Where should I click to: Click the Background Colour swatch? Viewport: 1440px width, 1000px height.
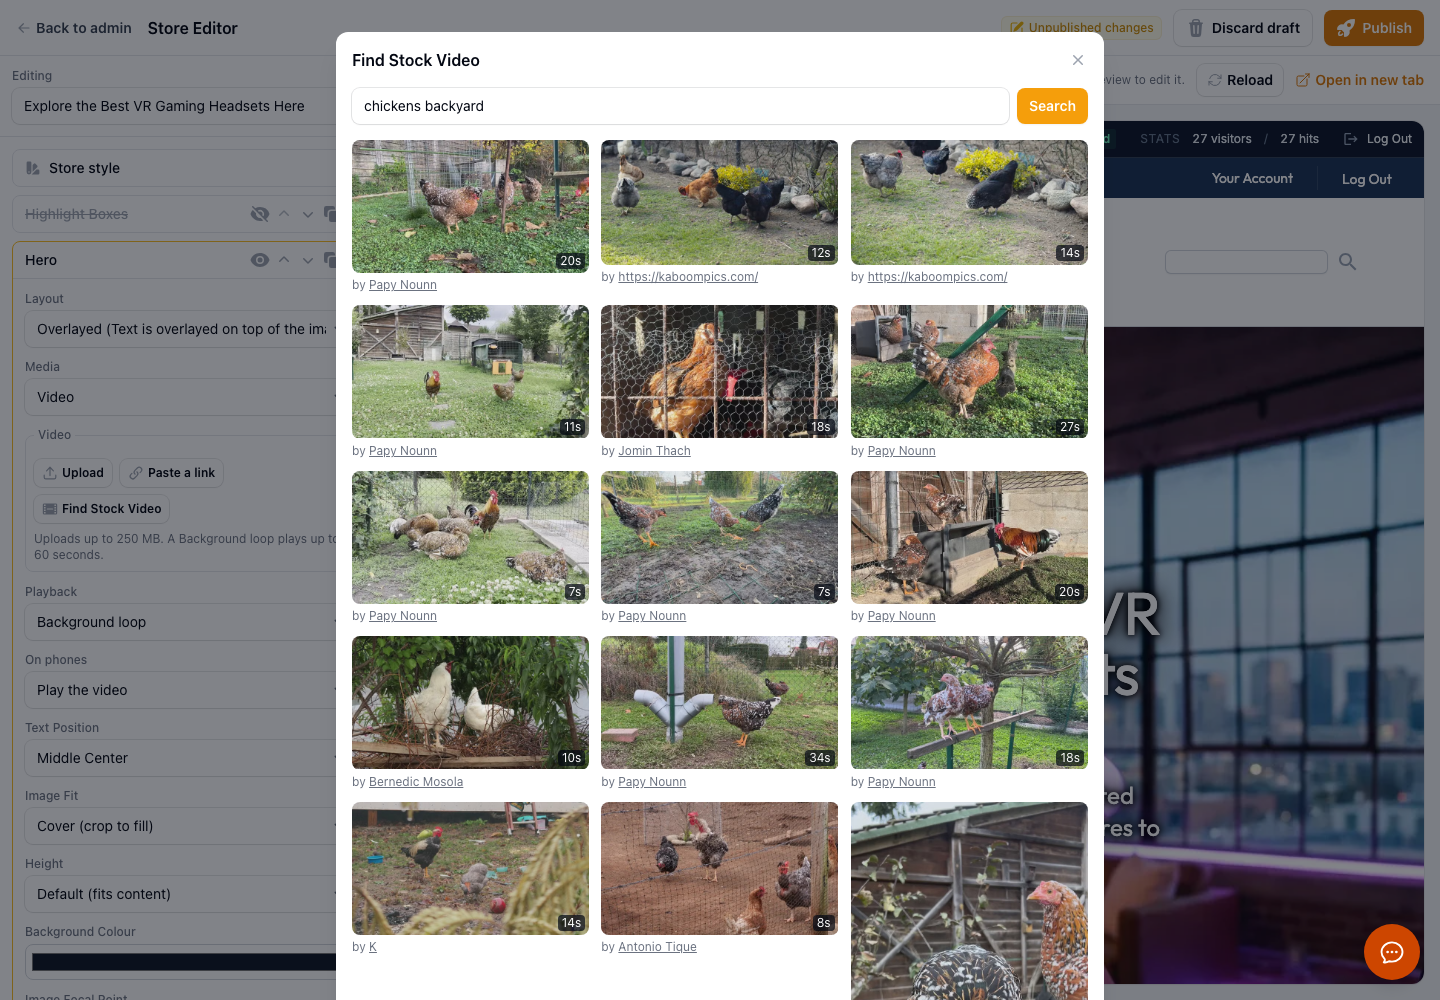point(184,962)
